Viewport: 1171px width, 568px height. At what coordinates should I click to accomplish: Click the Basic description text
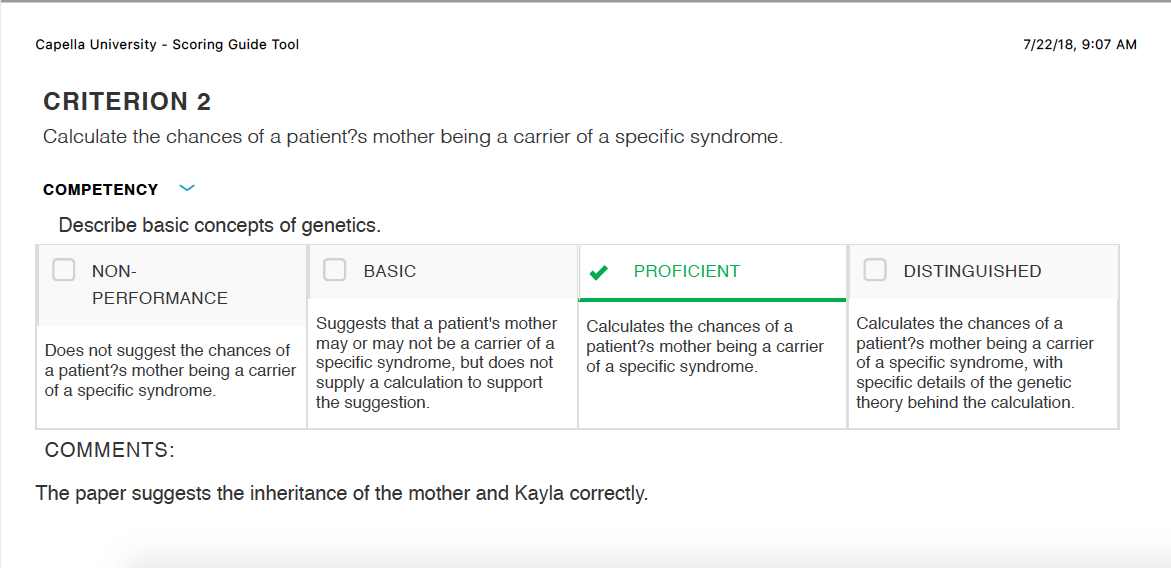pos(437,363)
